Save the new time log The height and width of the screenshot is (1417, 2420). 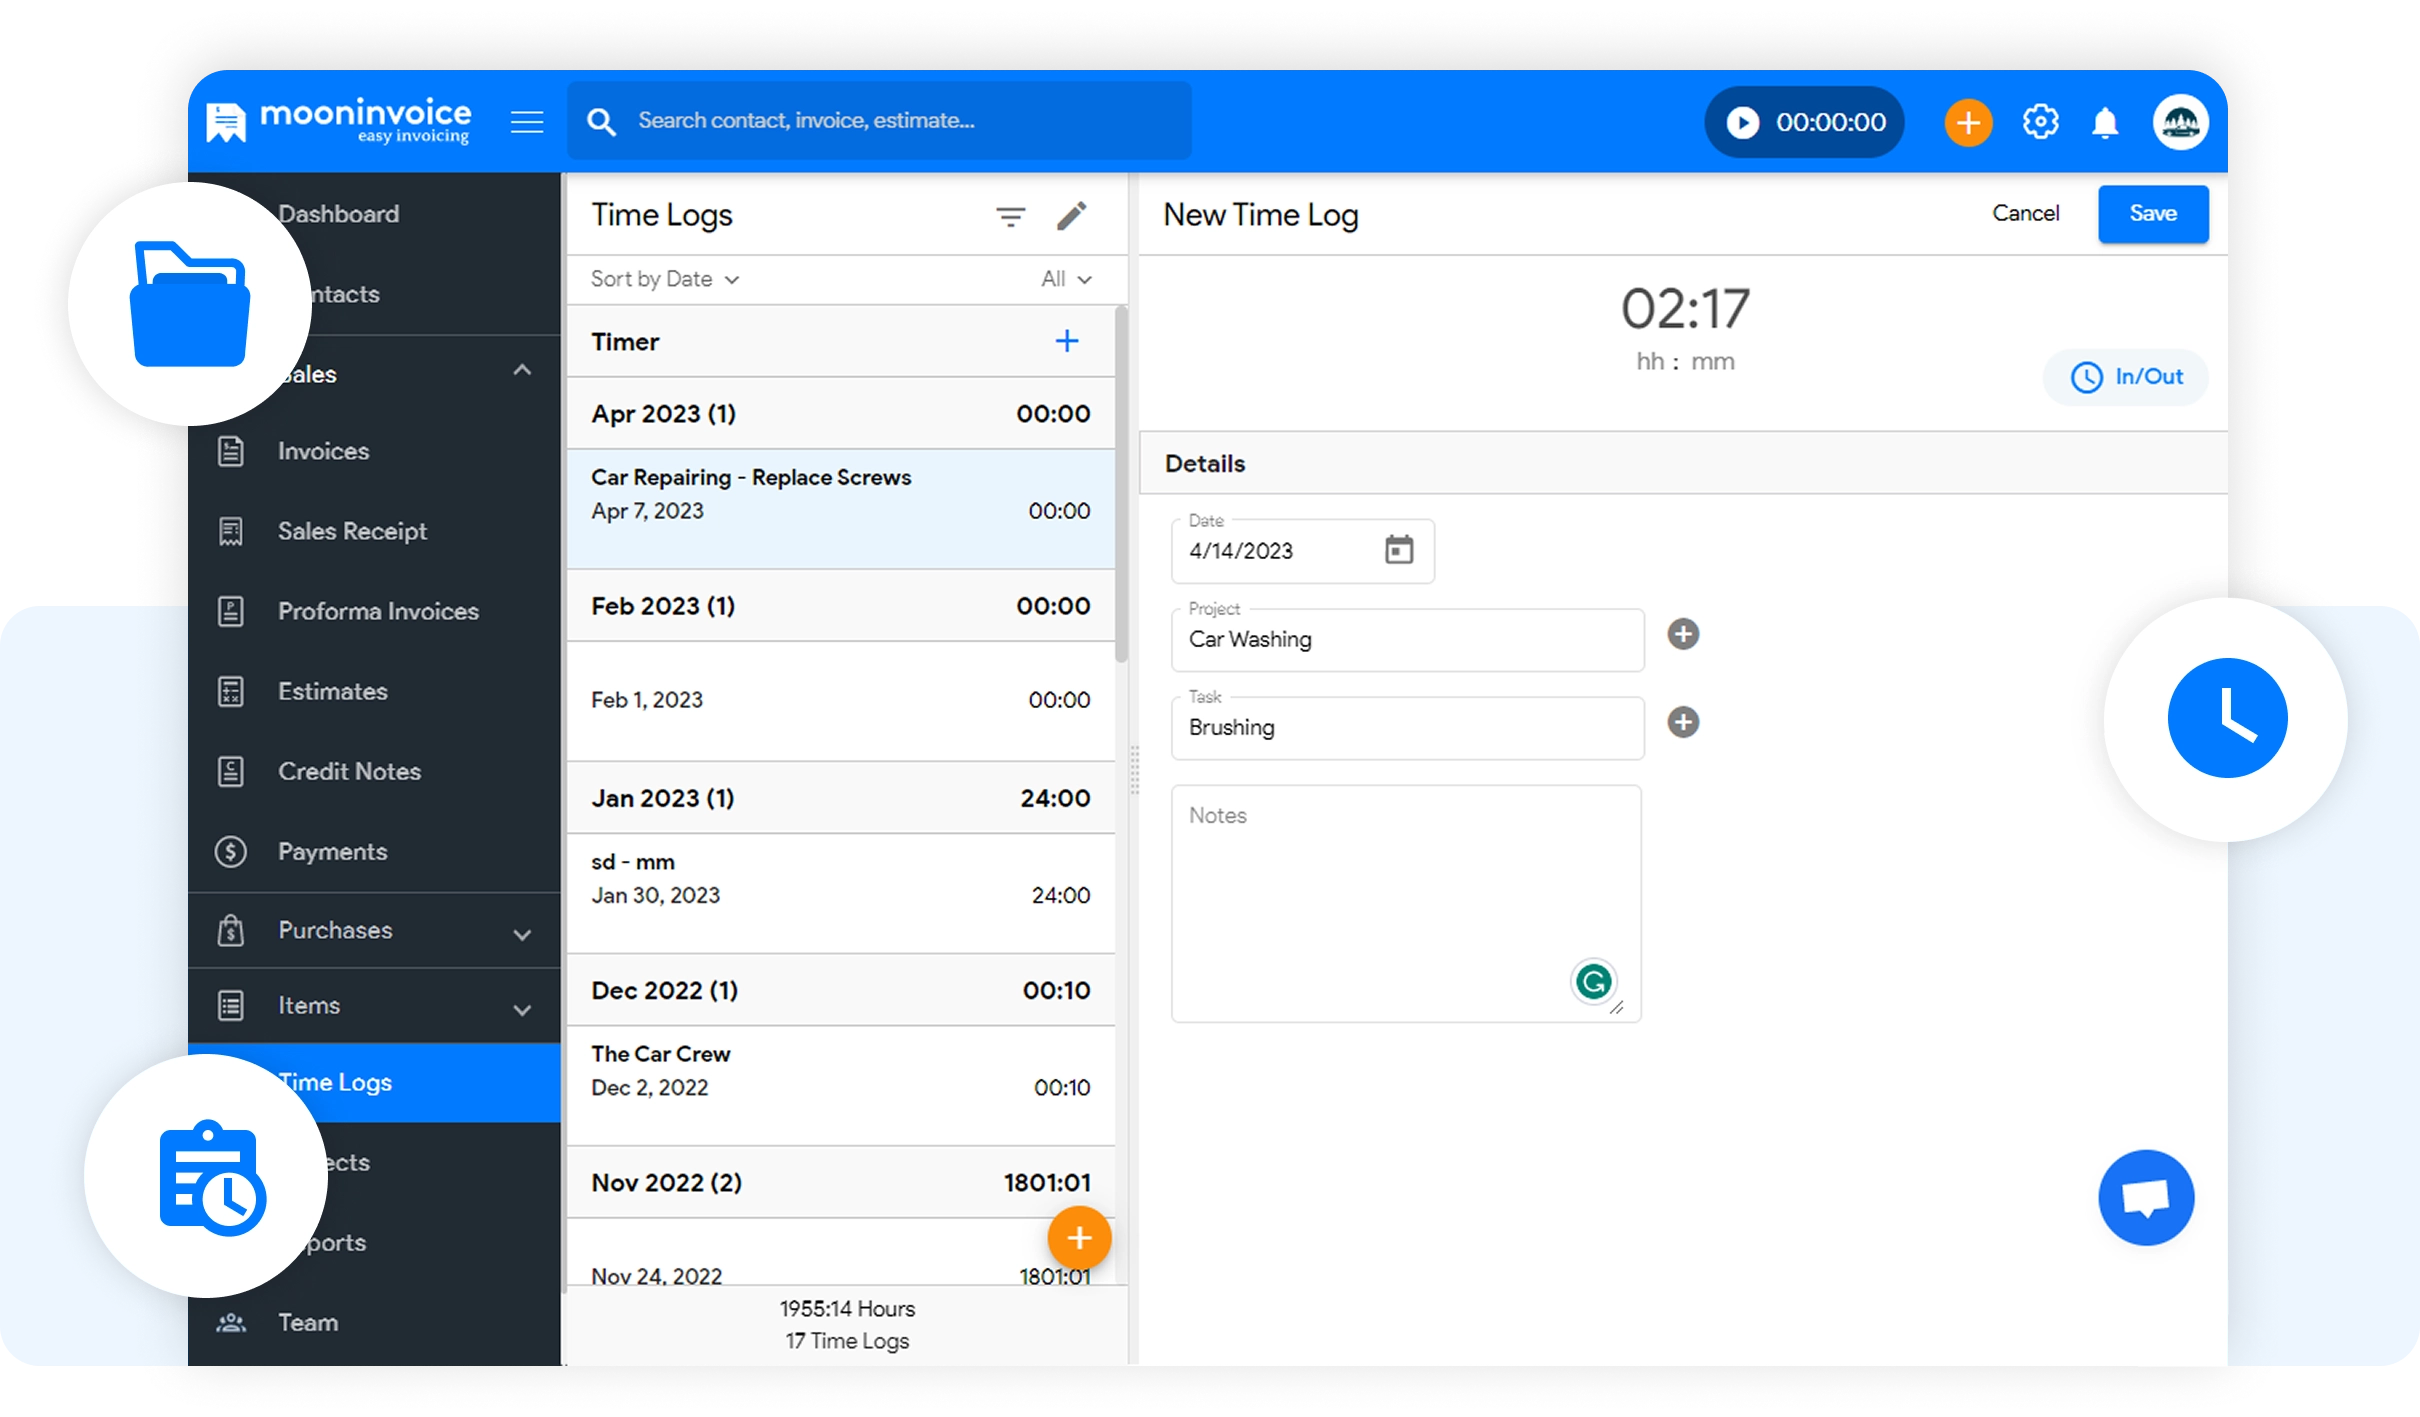coord(2152,213)
